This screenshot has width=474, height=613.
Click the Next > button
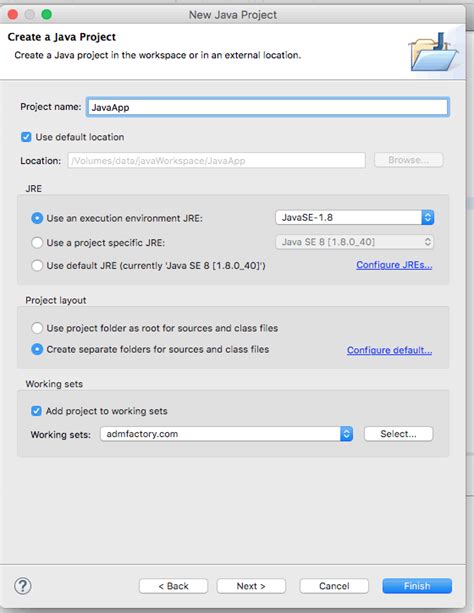click(x=251, y=586)
